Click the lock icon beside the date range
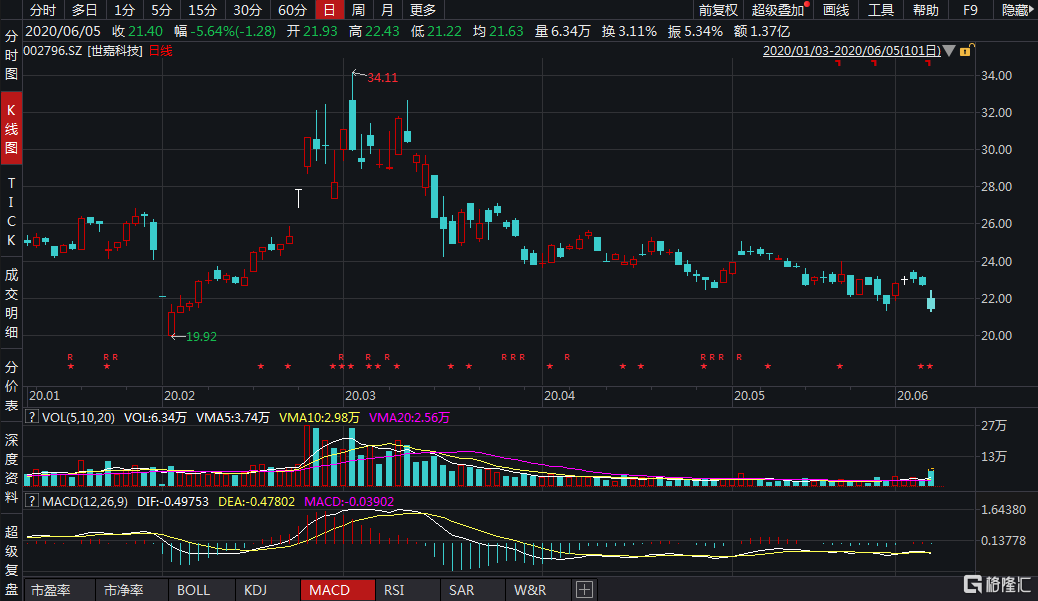This screenshot has width=1038, height=601. [x=966, y=49]
